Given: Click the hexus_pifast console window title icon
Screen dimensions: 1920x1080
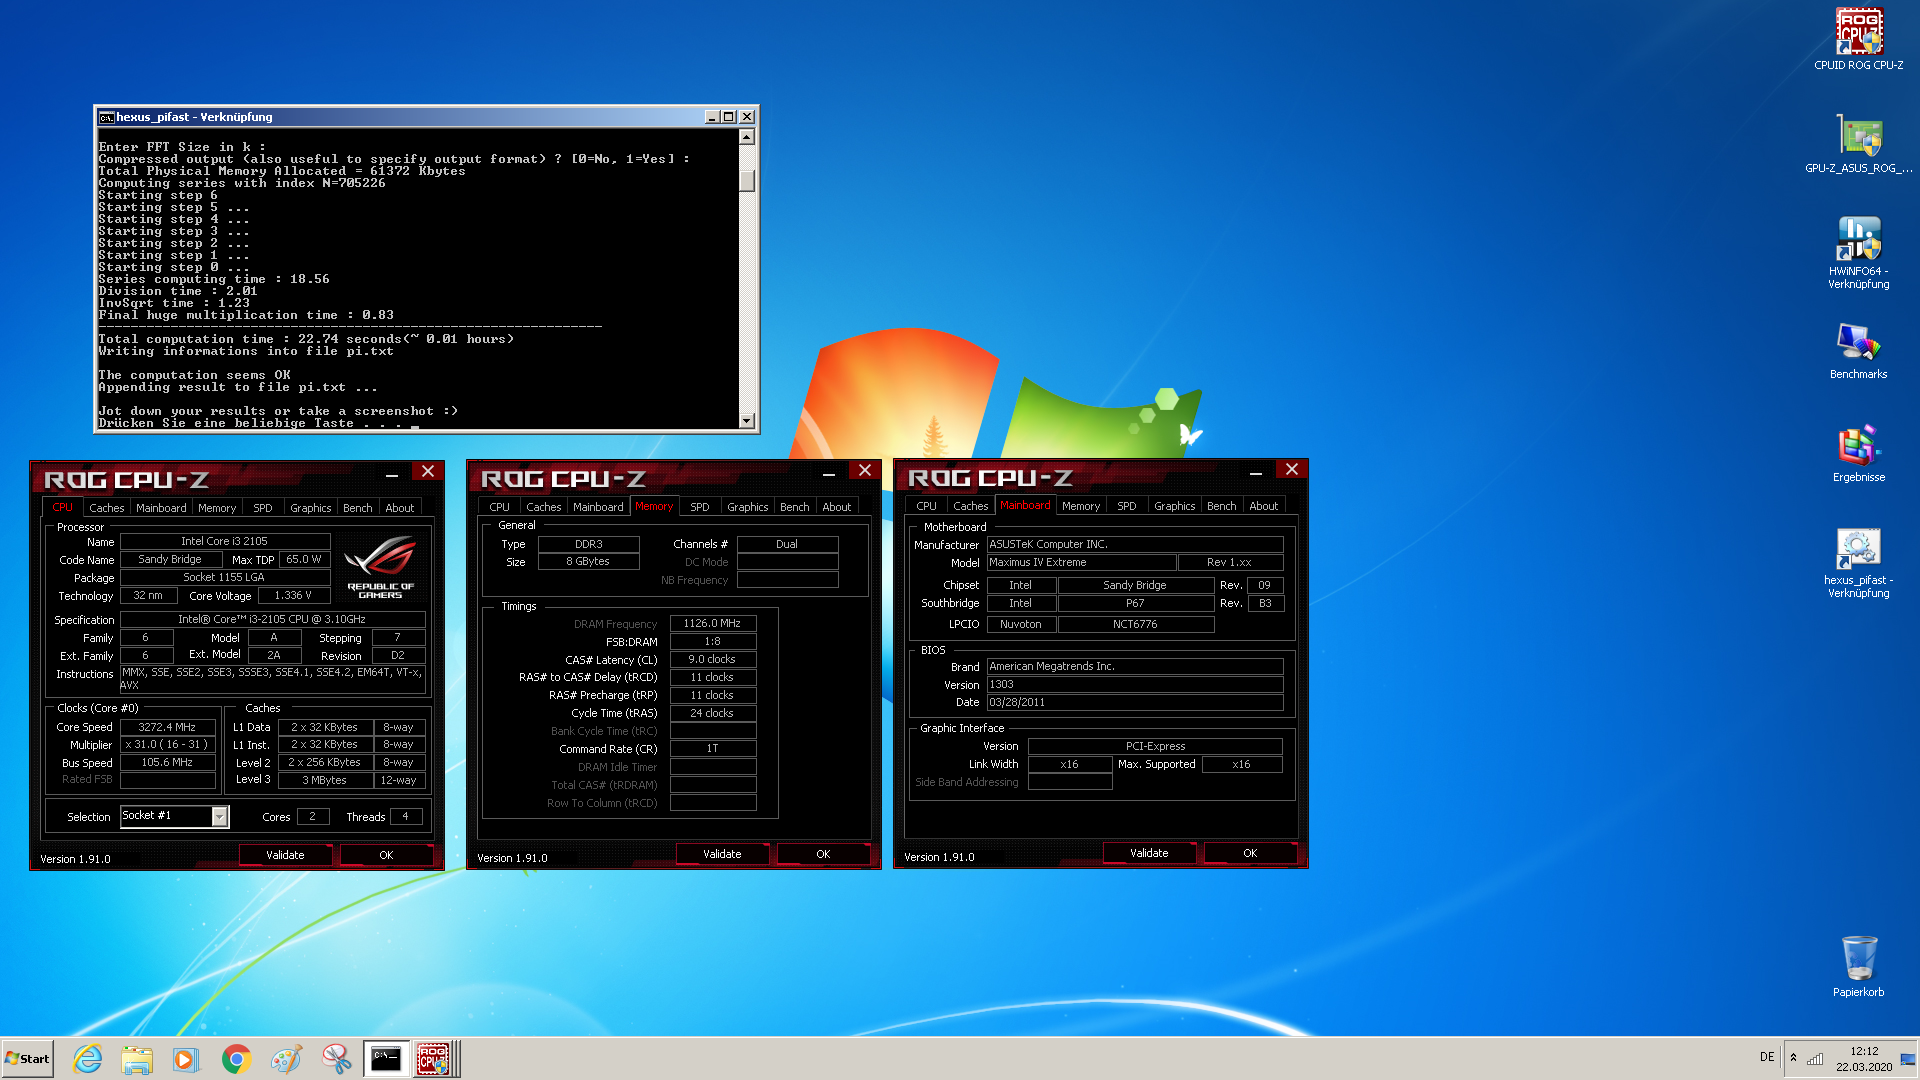Looking at the screenshot, I should click(106, 117).
